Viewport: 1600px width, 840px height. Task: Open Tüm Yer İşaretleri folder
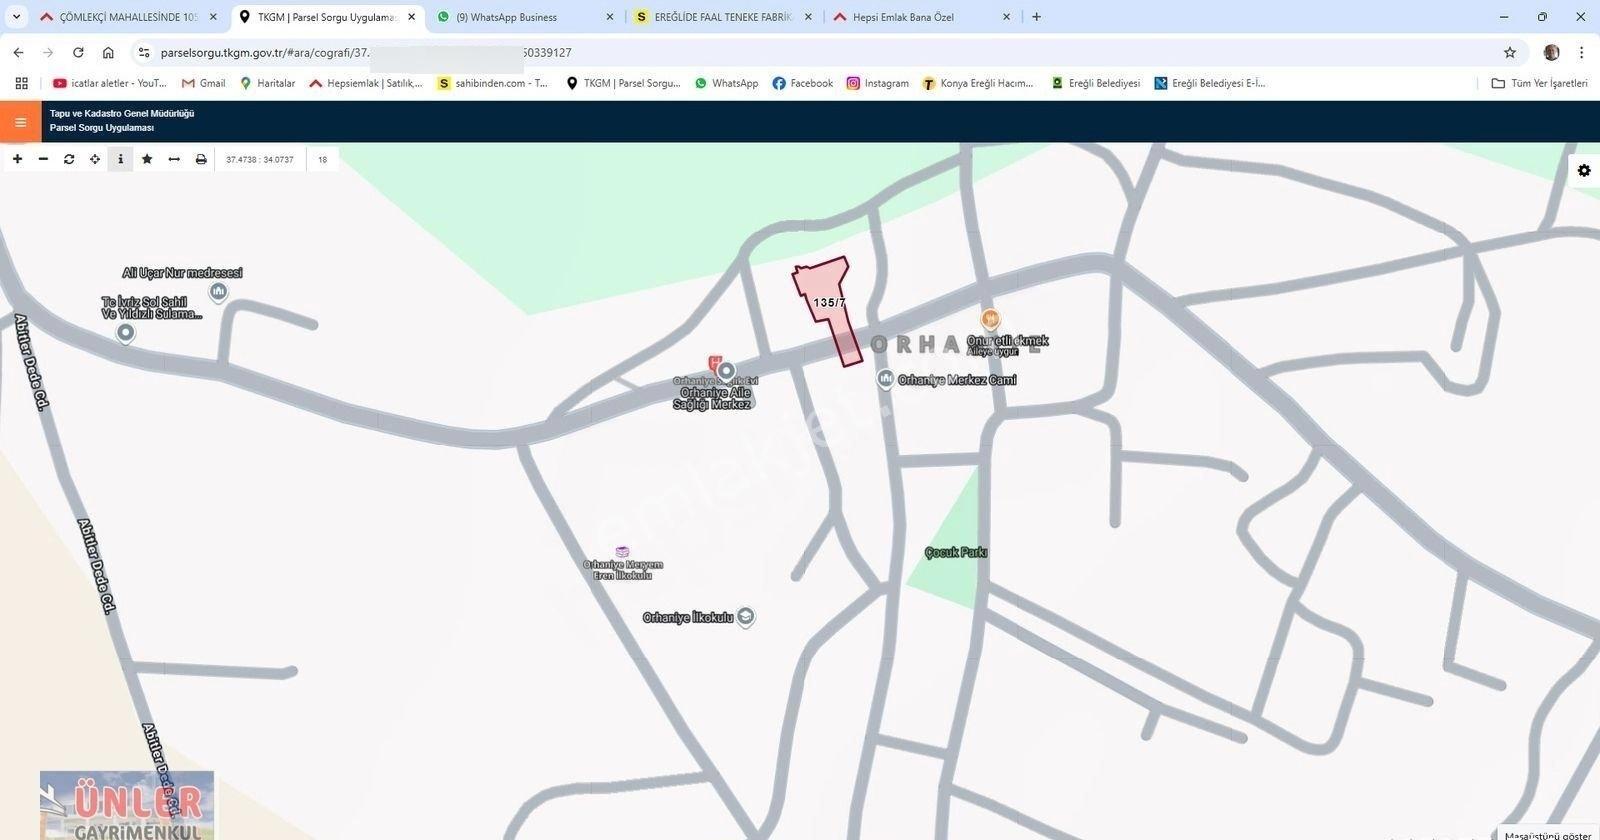[x=1539, y=83]
